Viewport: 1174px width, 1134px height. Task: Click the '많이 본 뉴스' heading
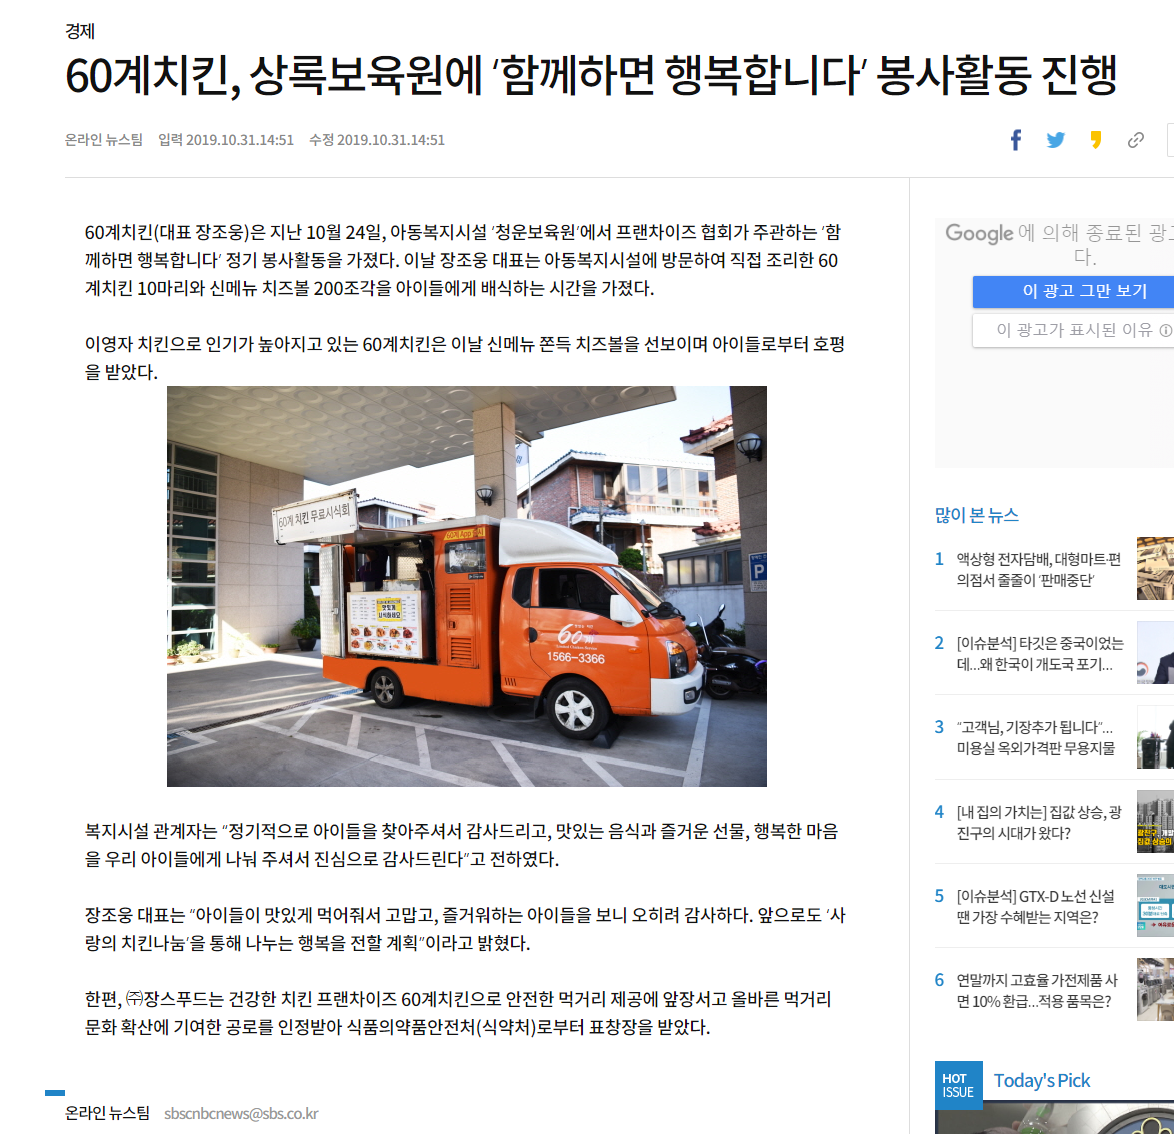[976, 515]
